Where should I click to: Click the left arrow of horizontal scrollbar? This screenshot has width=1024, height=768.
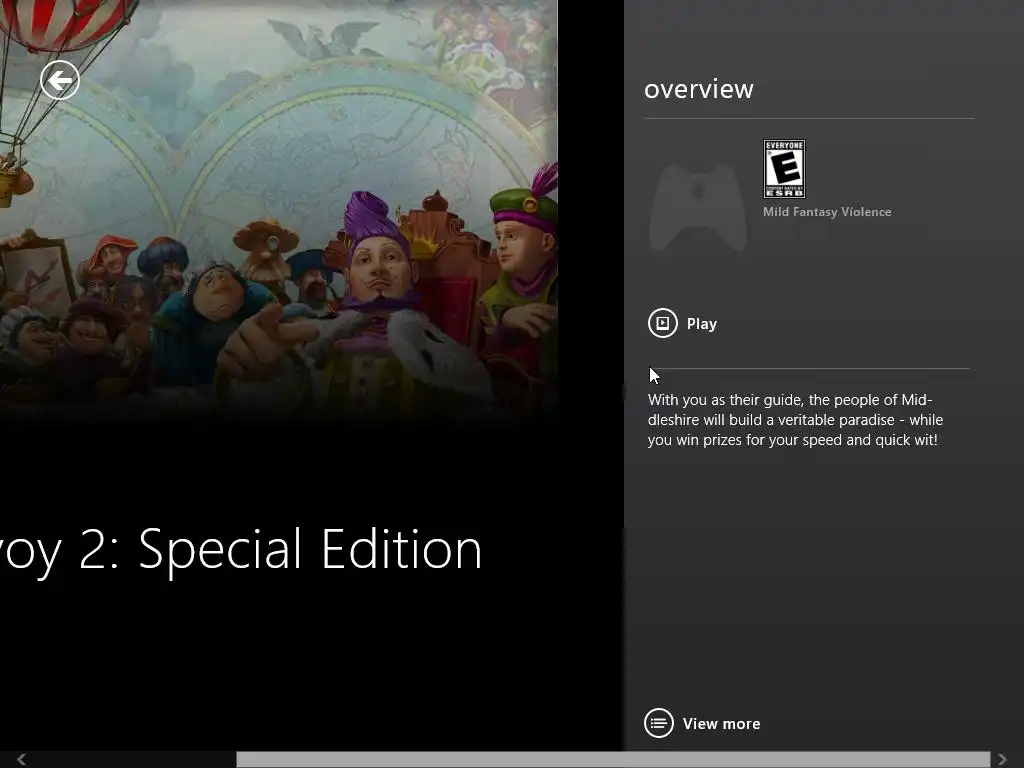[x=22, y=759]
